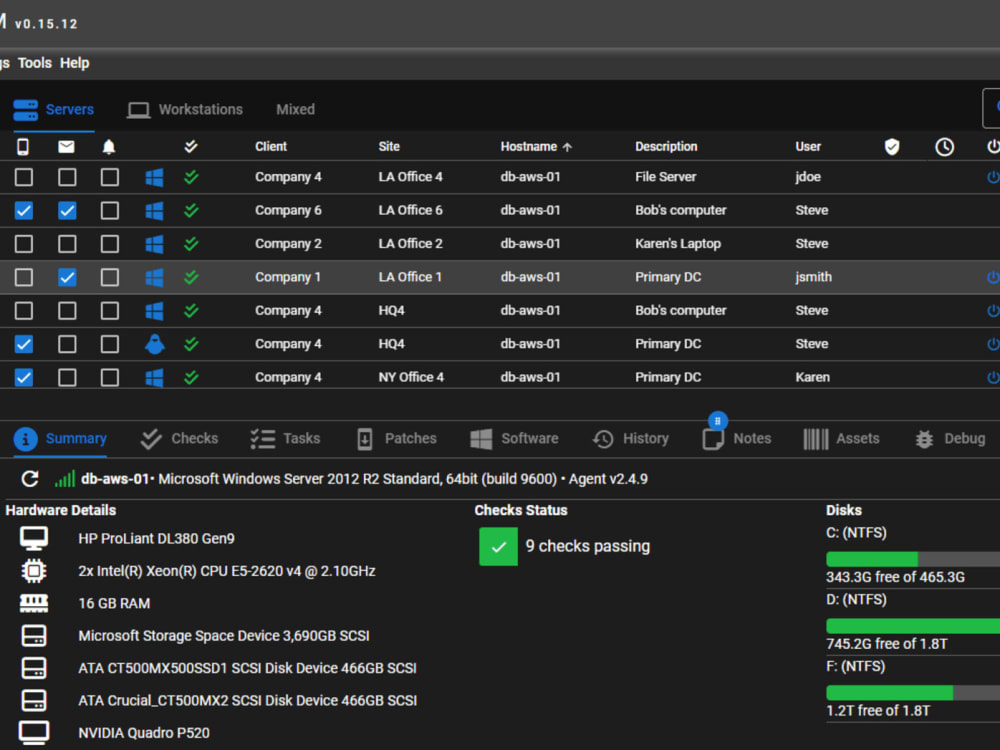The image size is (1000, 750).
Task: Click the shield column header icon
Action: 891,146
